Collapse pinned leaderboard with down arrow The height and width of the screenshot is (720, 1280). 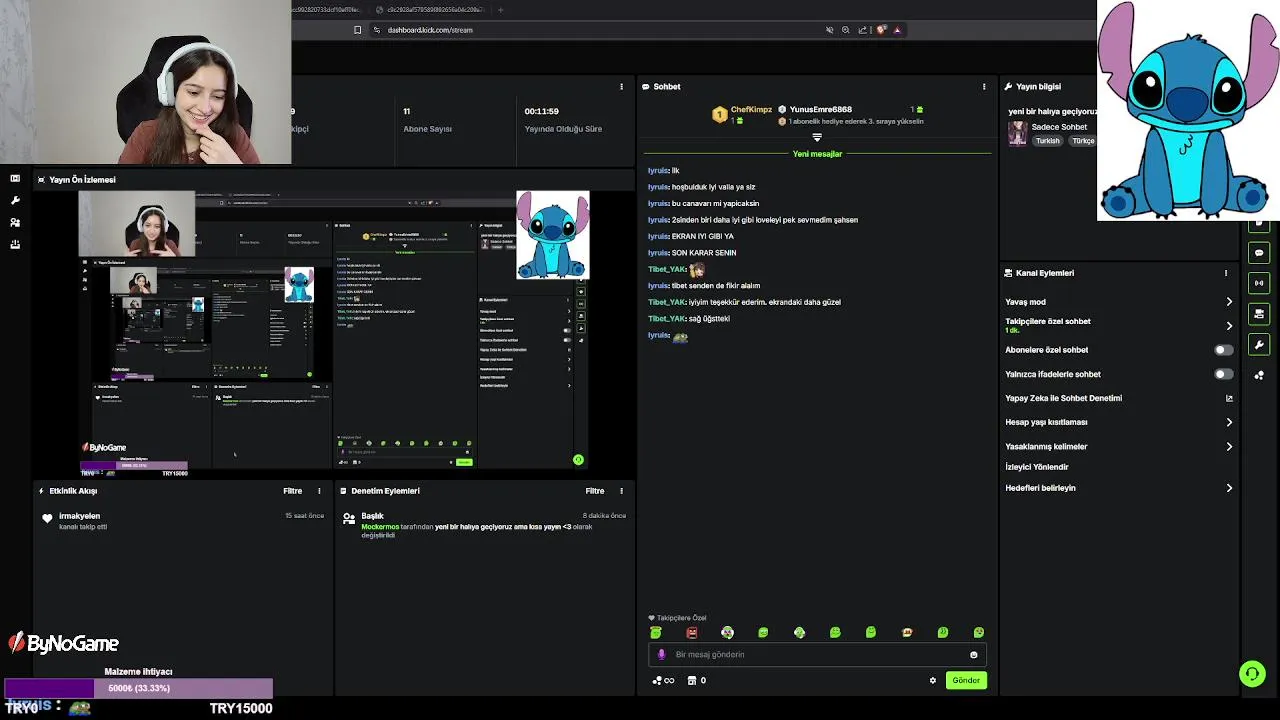point(817,137)
